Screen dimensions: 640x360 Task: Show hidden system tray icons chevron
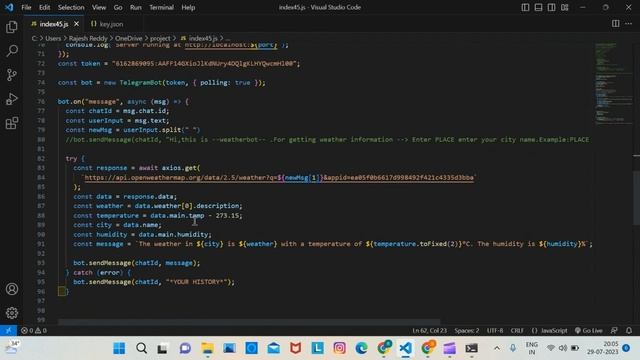click(x=497, y=348)
